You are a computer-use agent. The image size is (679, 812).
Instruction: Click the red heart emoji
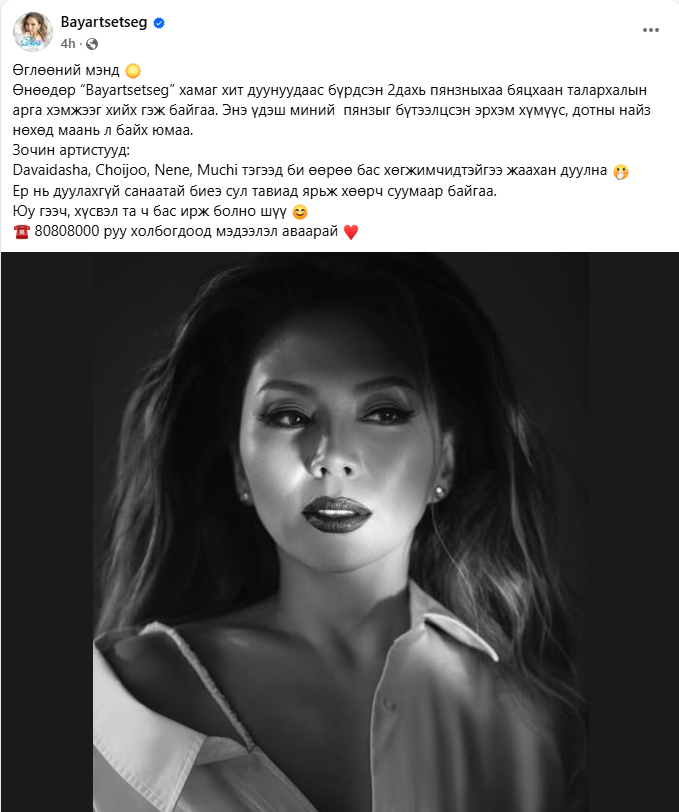[351, 231]
